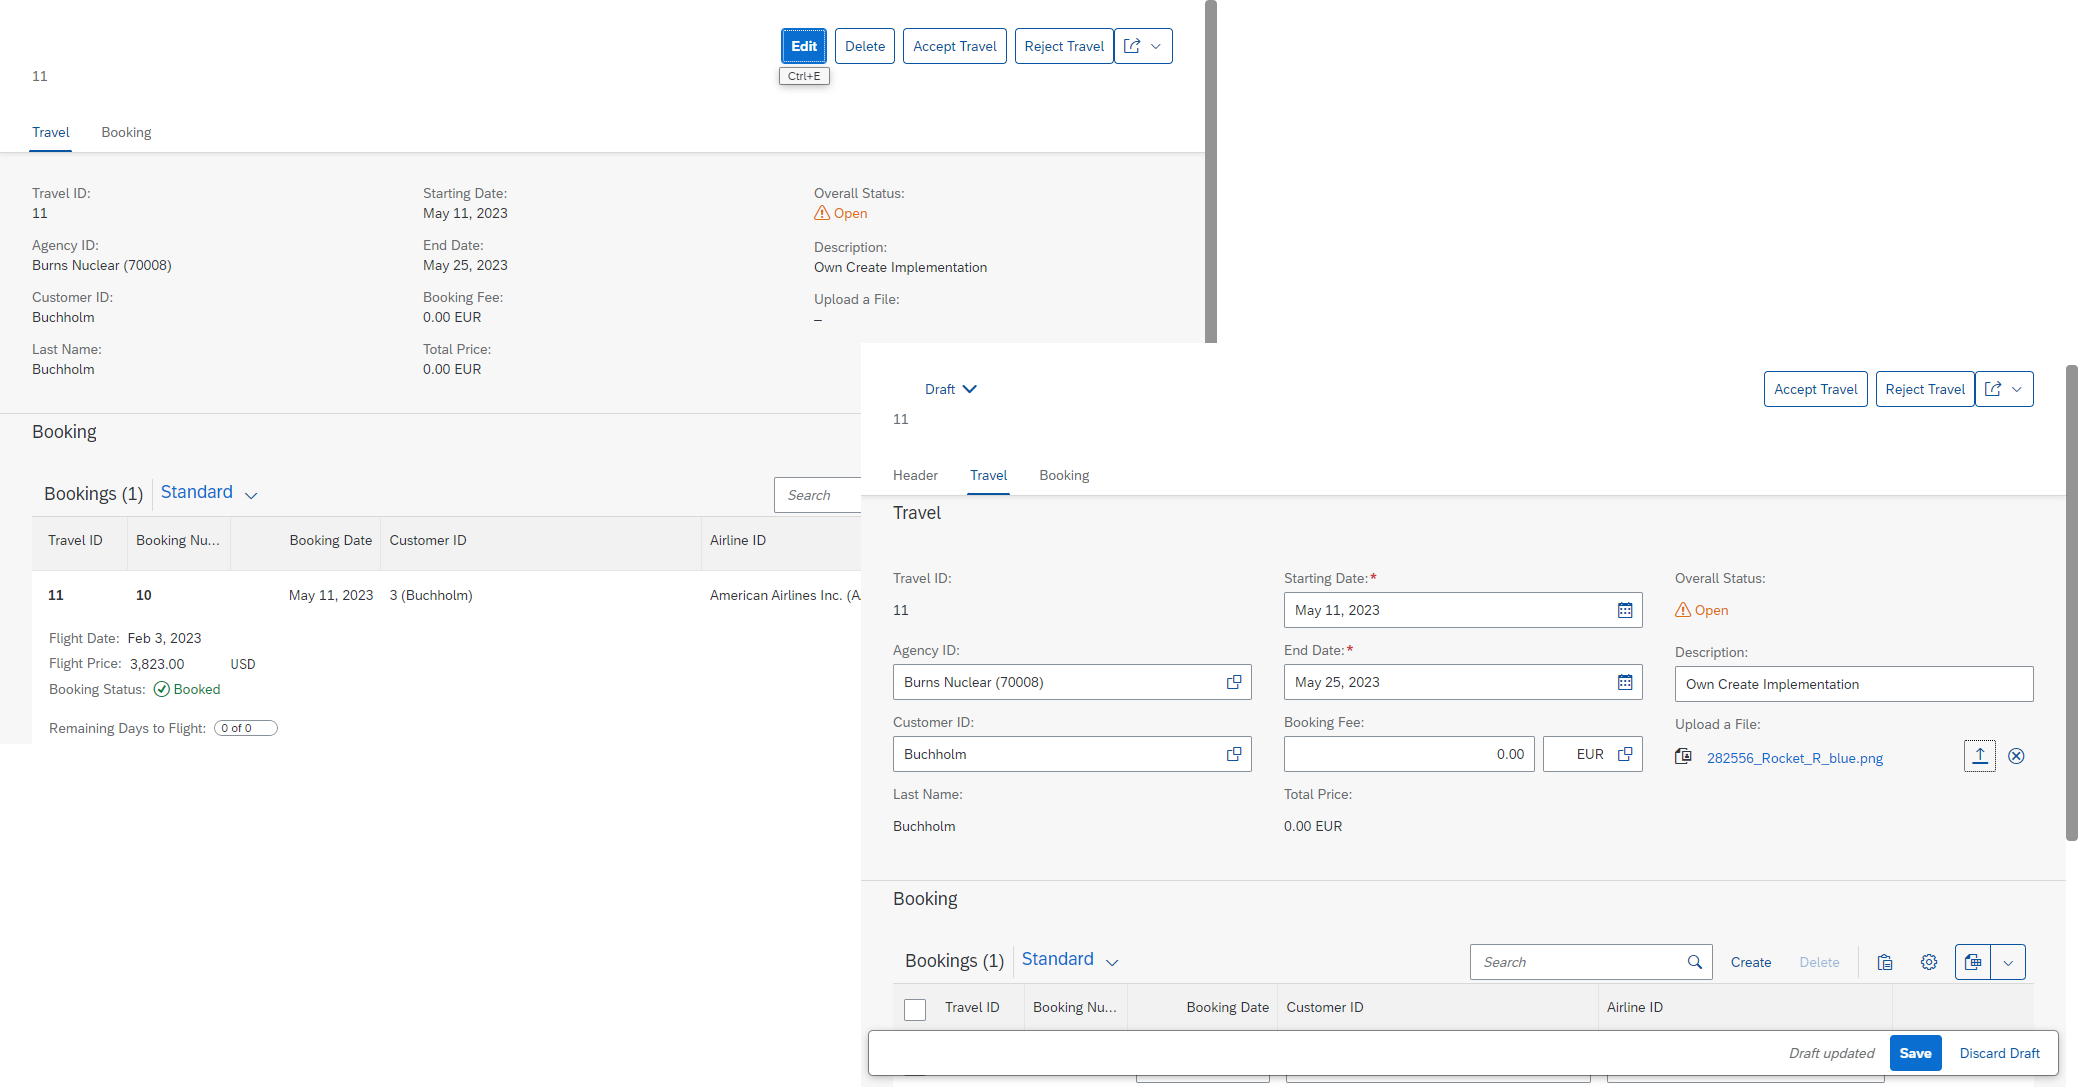This screenshot has height=1087, width=2078.
Task: Save the draft
Action: point(1915,1053)
